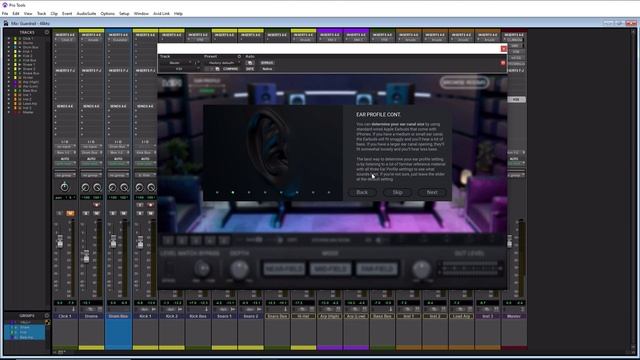Click the Drums channel volume fader
The width and height of the screenshot is (640, 360).
[87, 256]
